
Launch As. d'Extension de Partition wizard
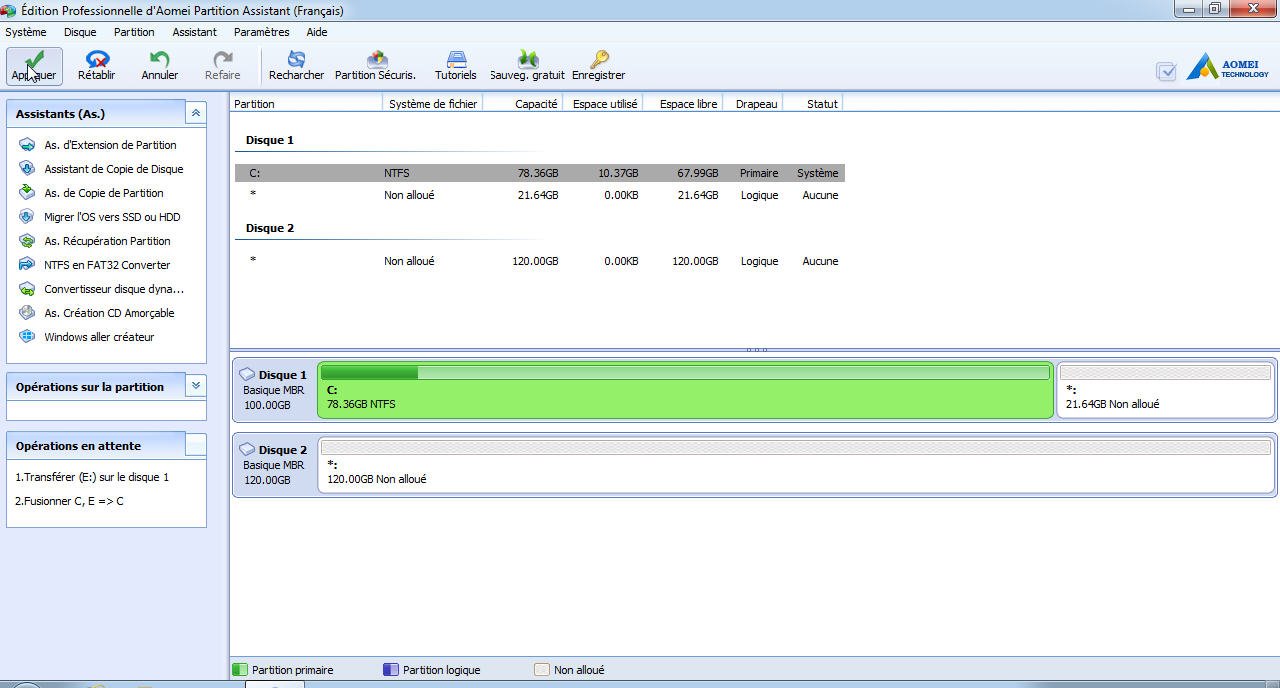click(x=110, y=145)
